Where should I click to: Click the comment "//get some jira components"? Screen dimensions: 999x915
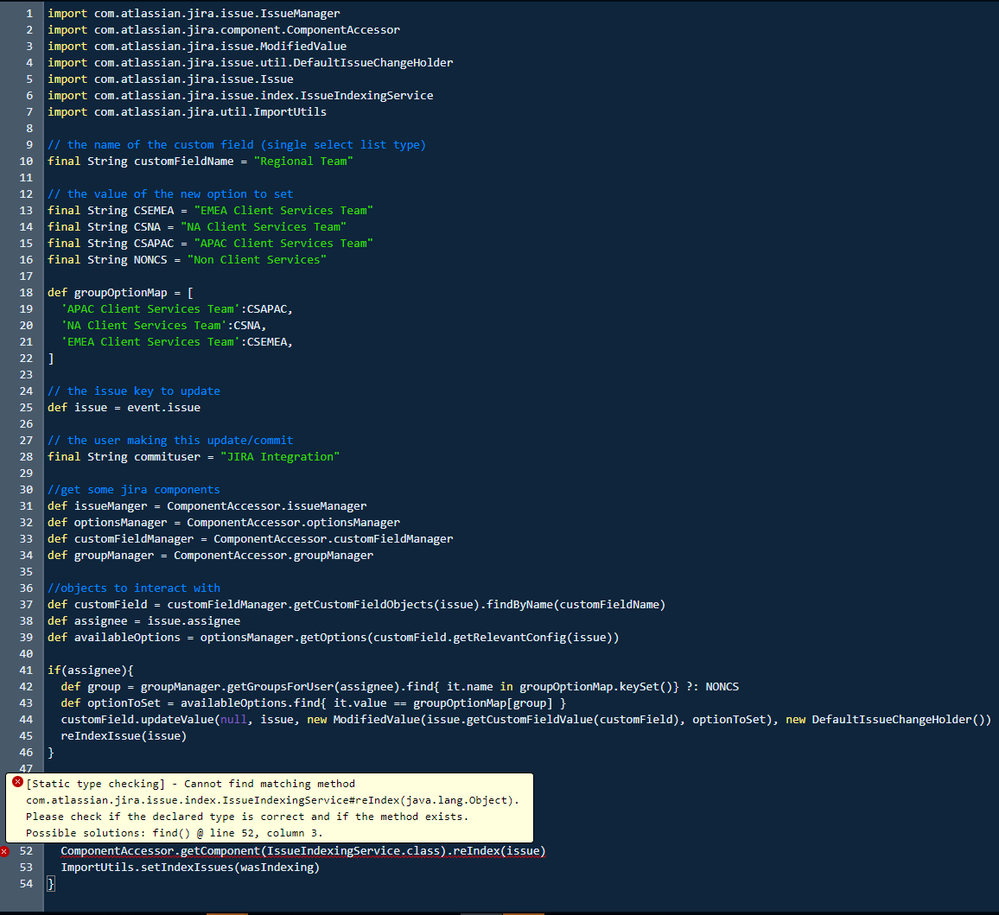134,490
